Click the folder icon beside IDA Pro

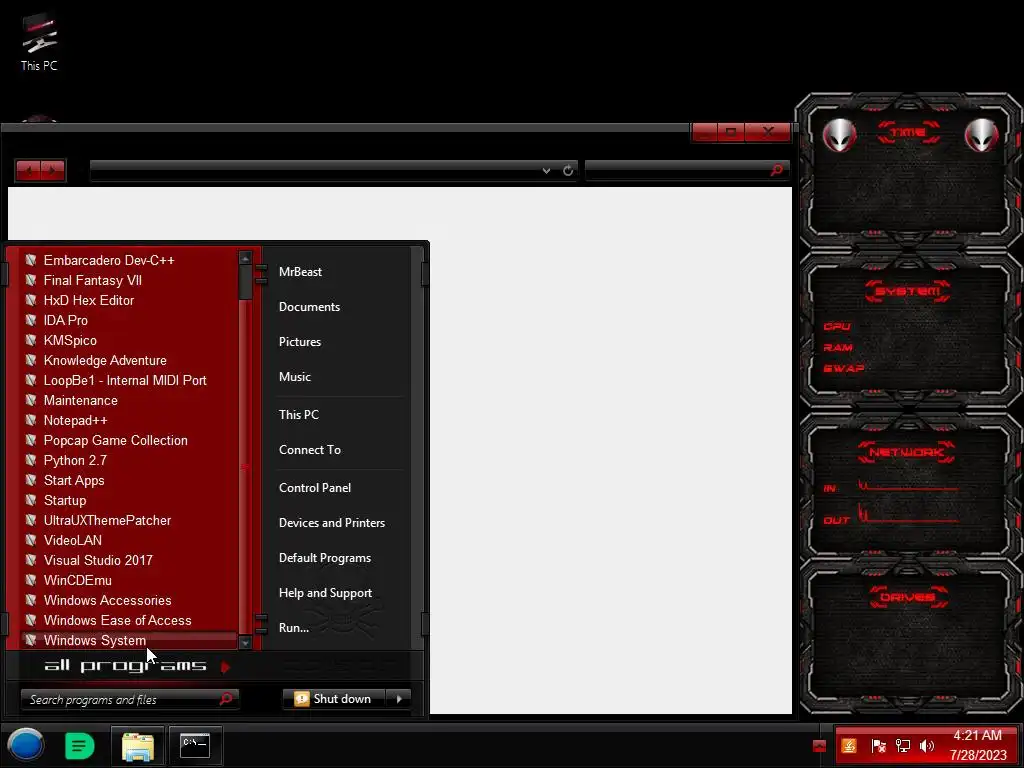point(31,320)
